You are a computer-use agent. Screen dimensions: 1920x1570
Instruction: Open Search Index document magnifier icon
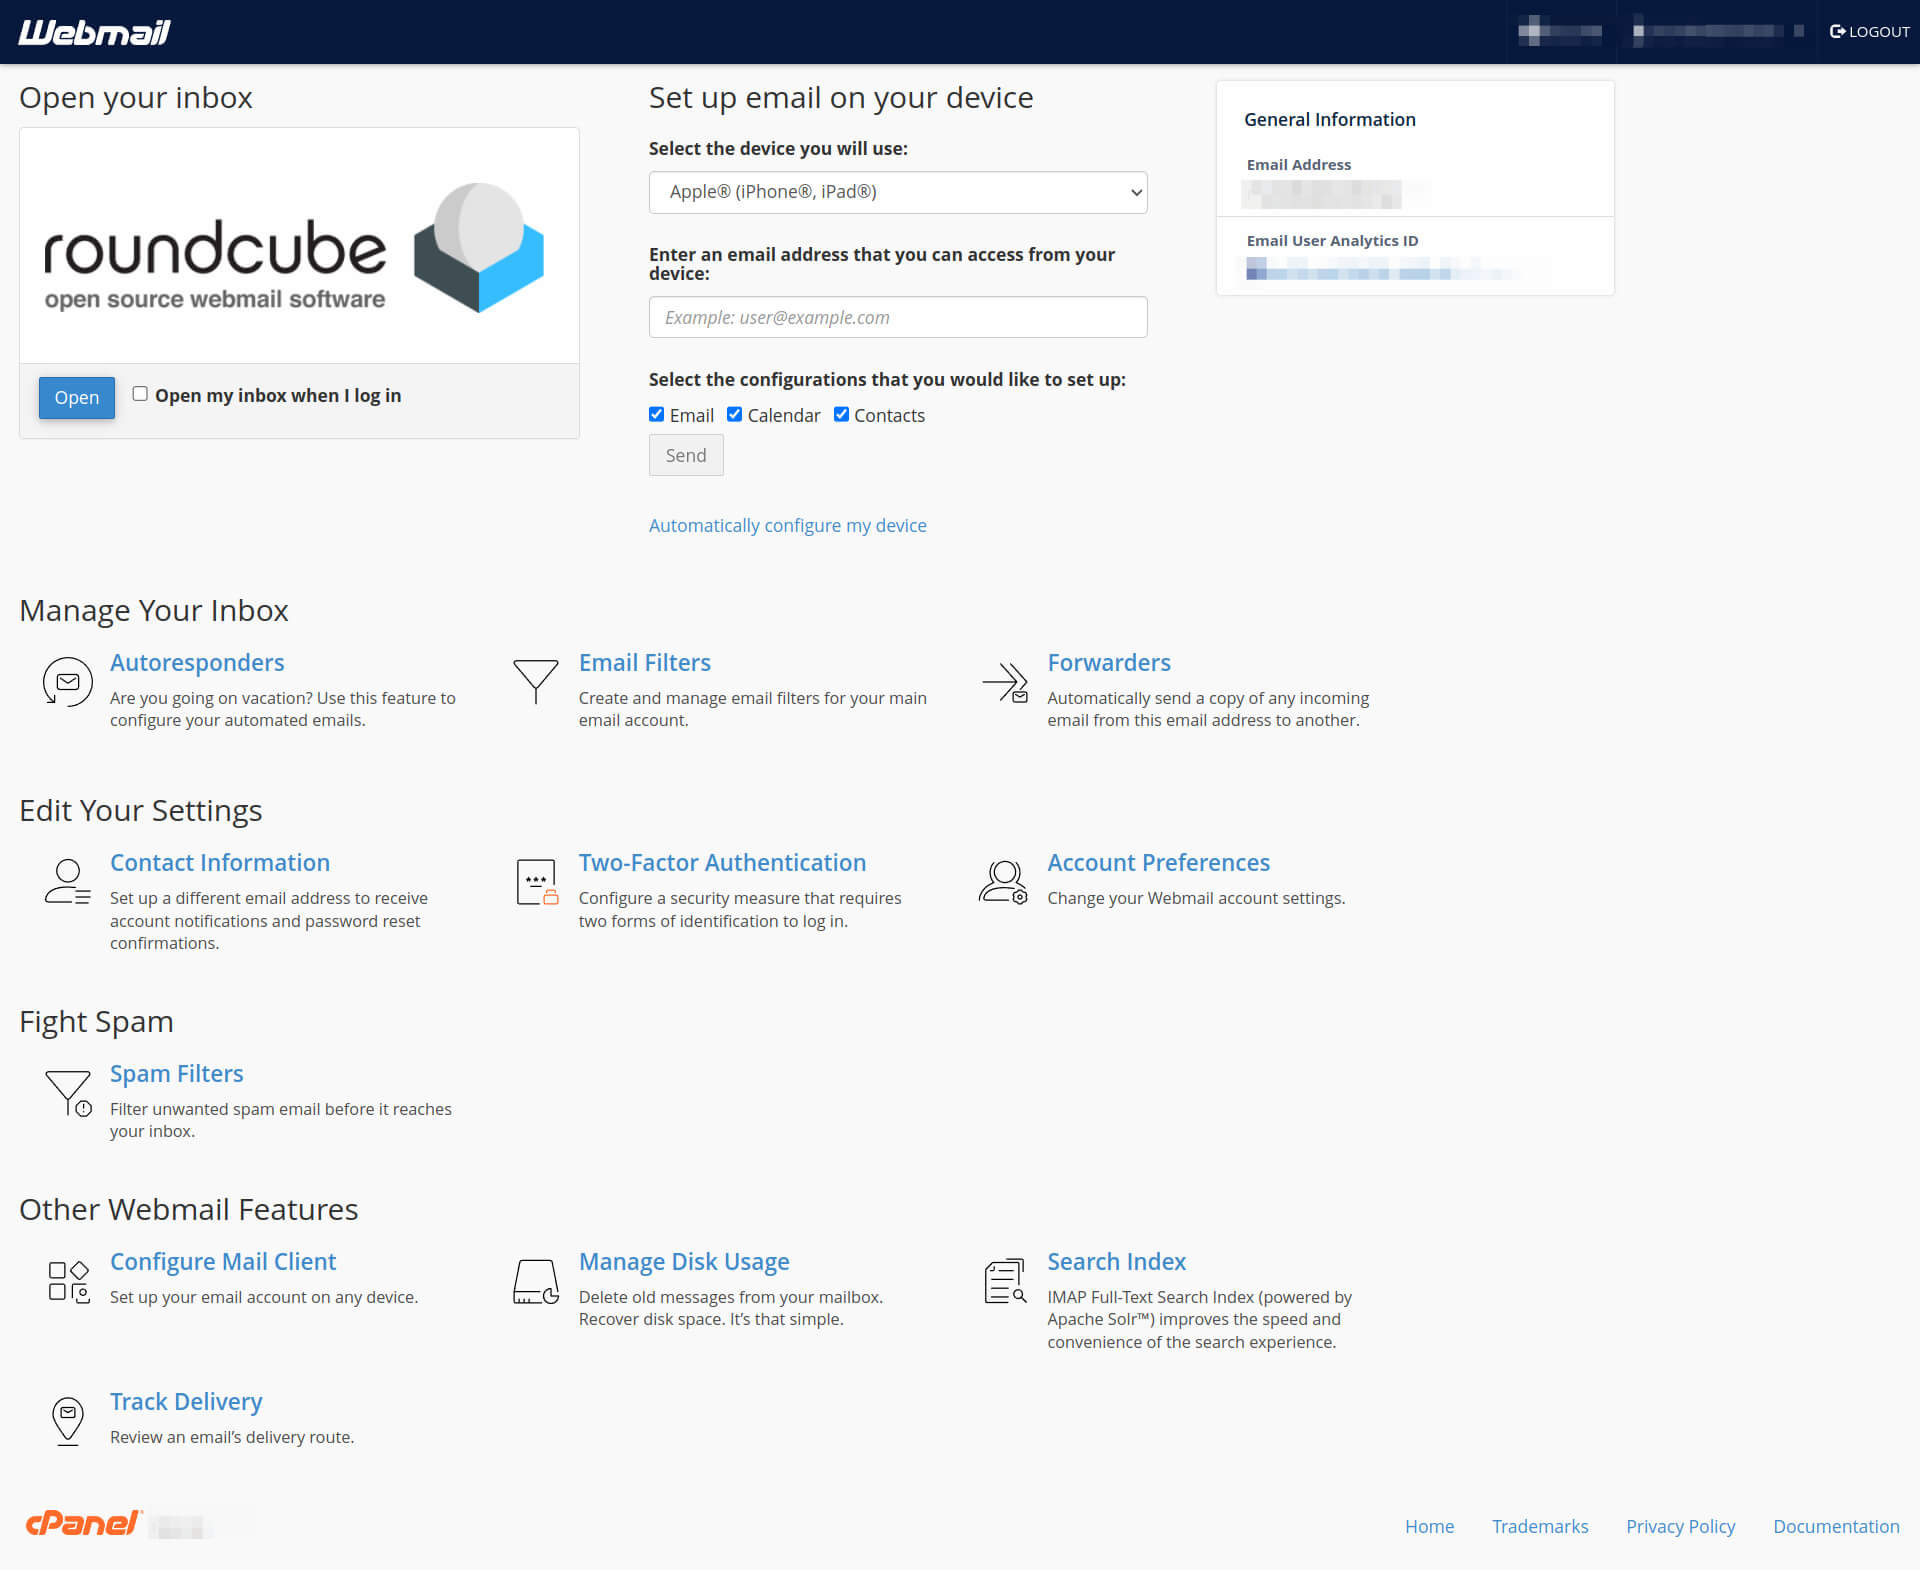point(1004,1281)
